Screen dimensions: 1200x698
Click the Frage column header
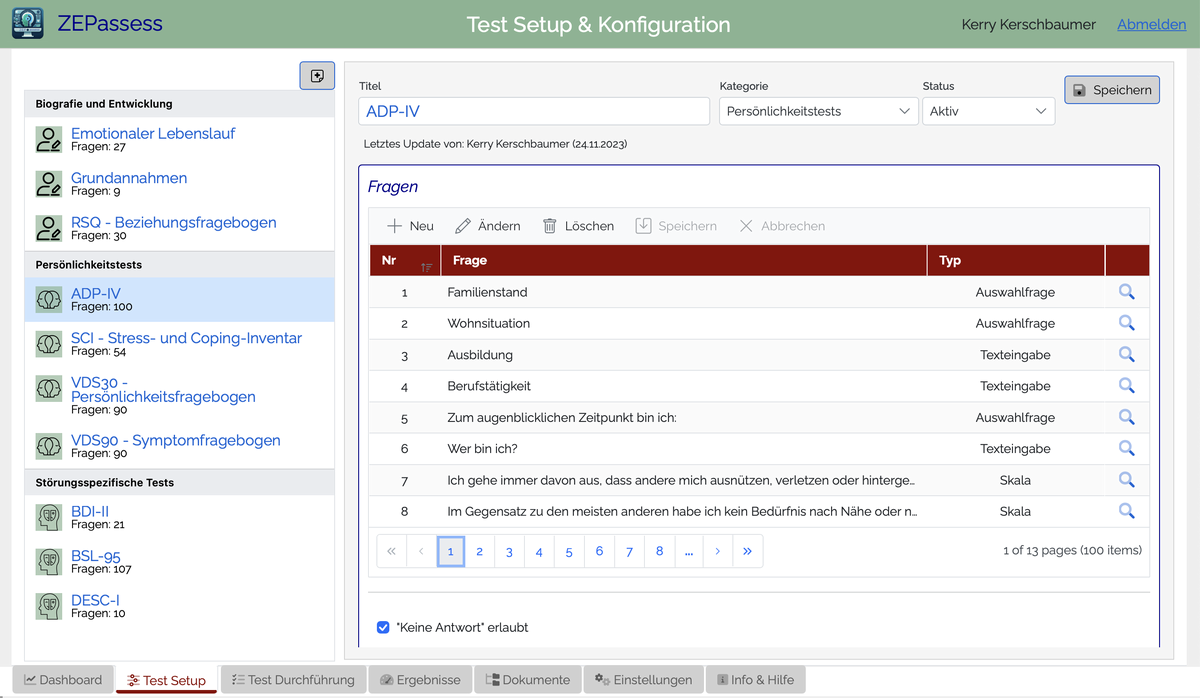pos(684,260)
